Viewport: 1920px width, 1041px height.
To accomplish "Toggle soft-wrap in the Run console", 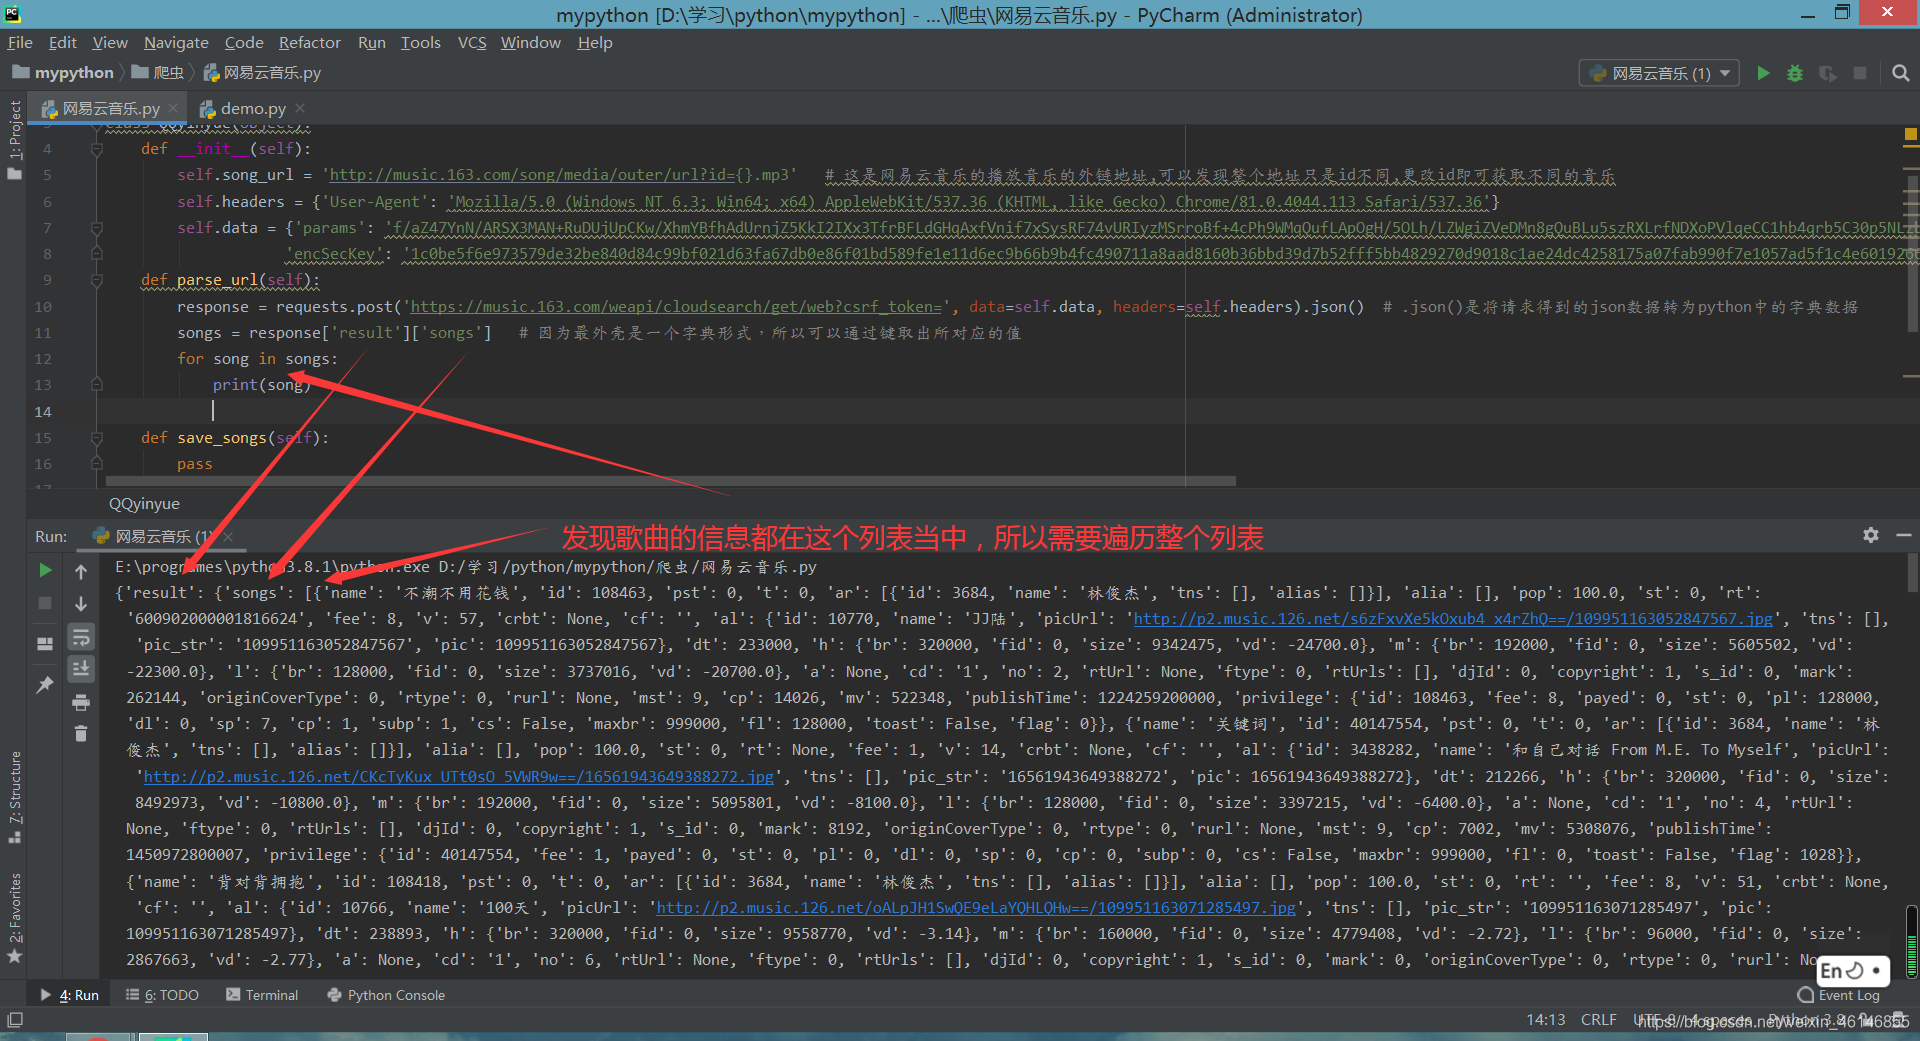I will tap(81, 637).
